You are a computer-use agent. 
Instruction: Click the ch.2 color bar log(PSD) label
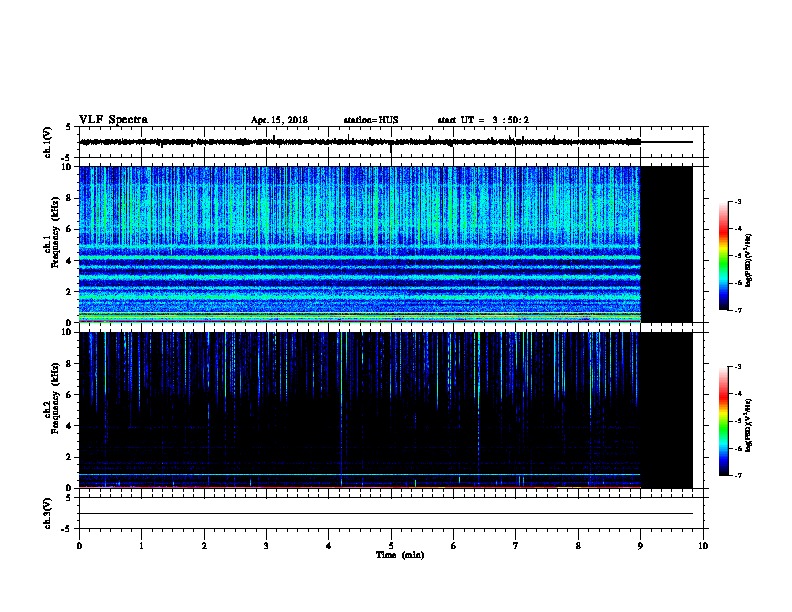coord(748,425)
